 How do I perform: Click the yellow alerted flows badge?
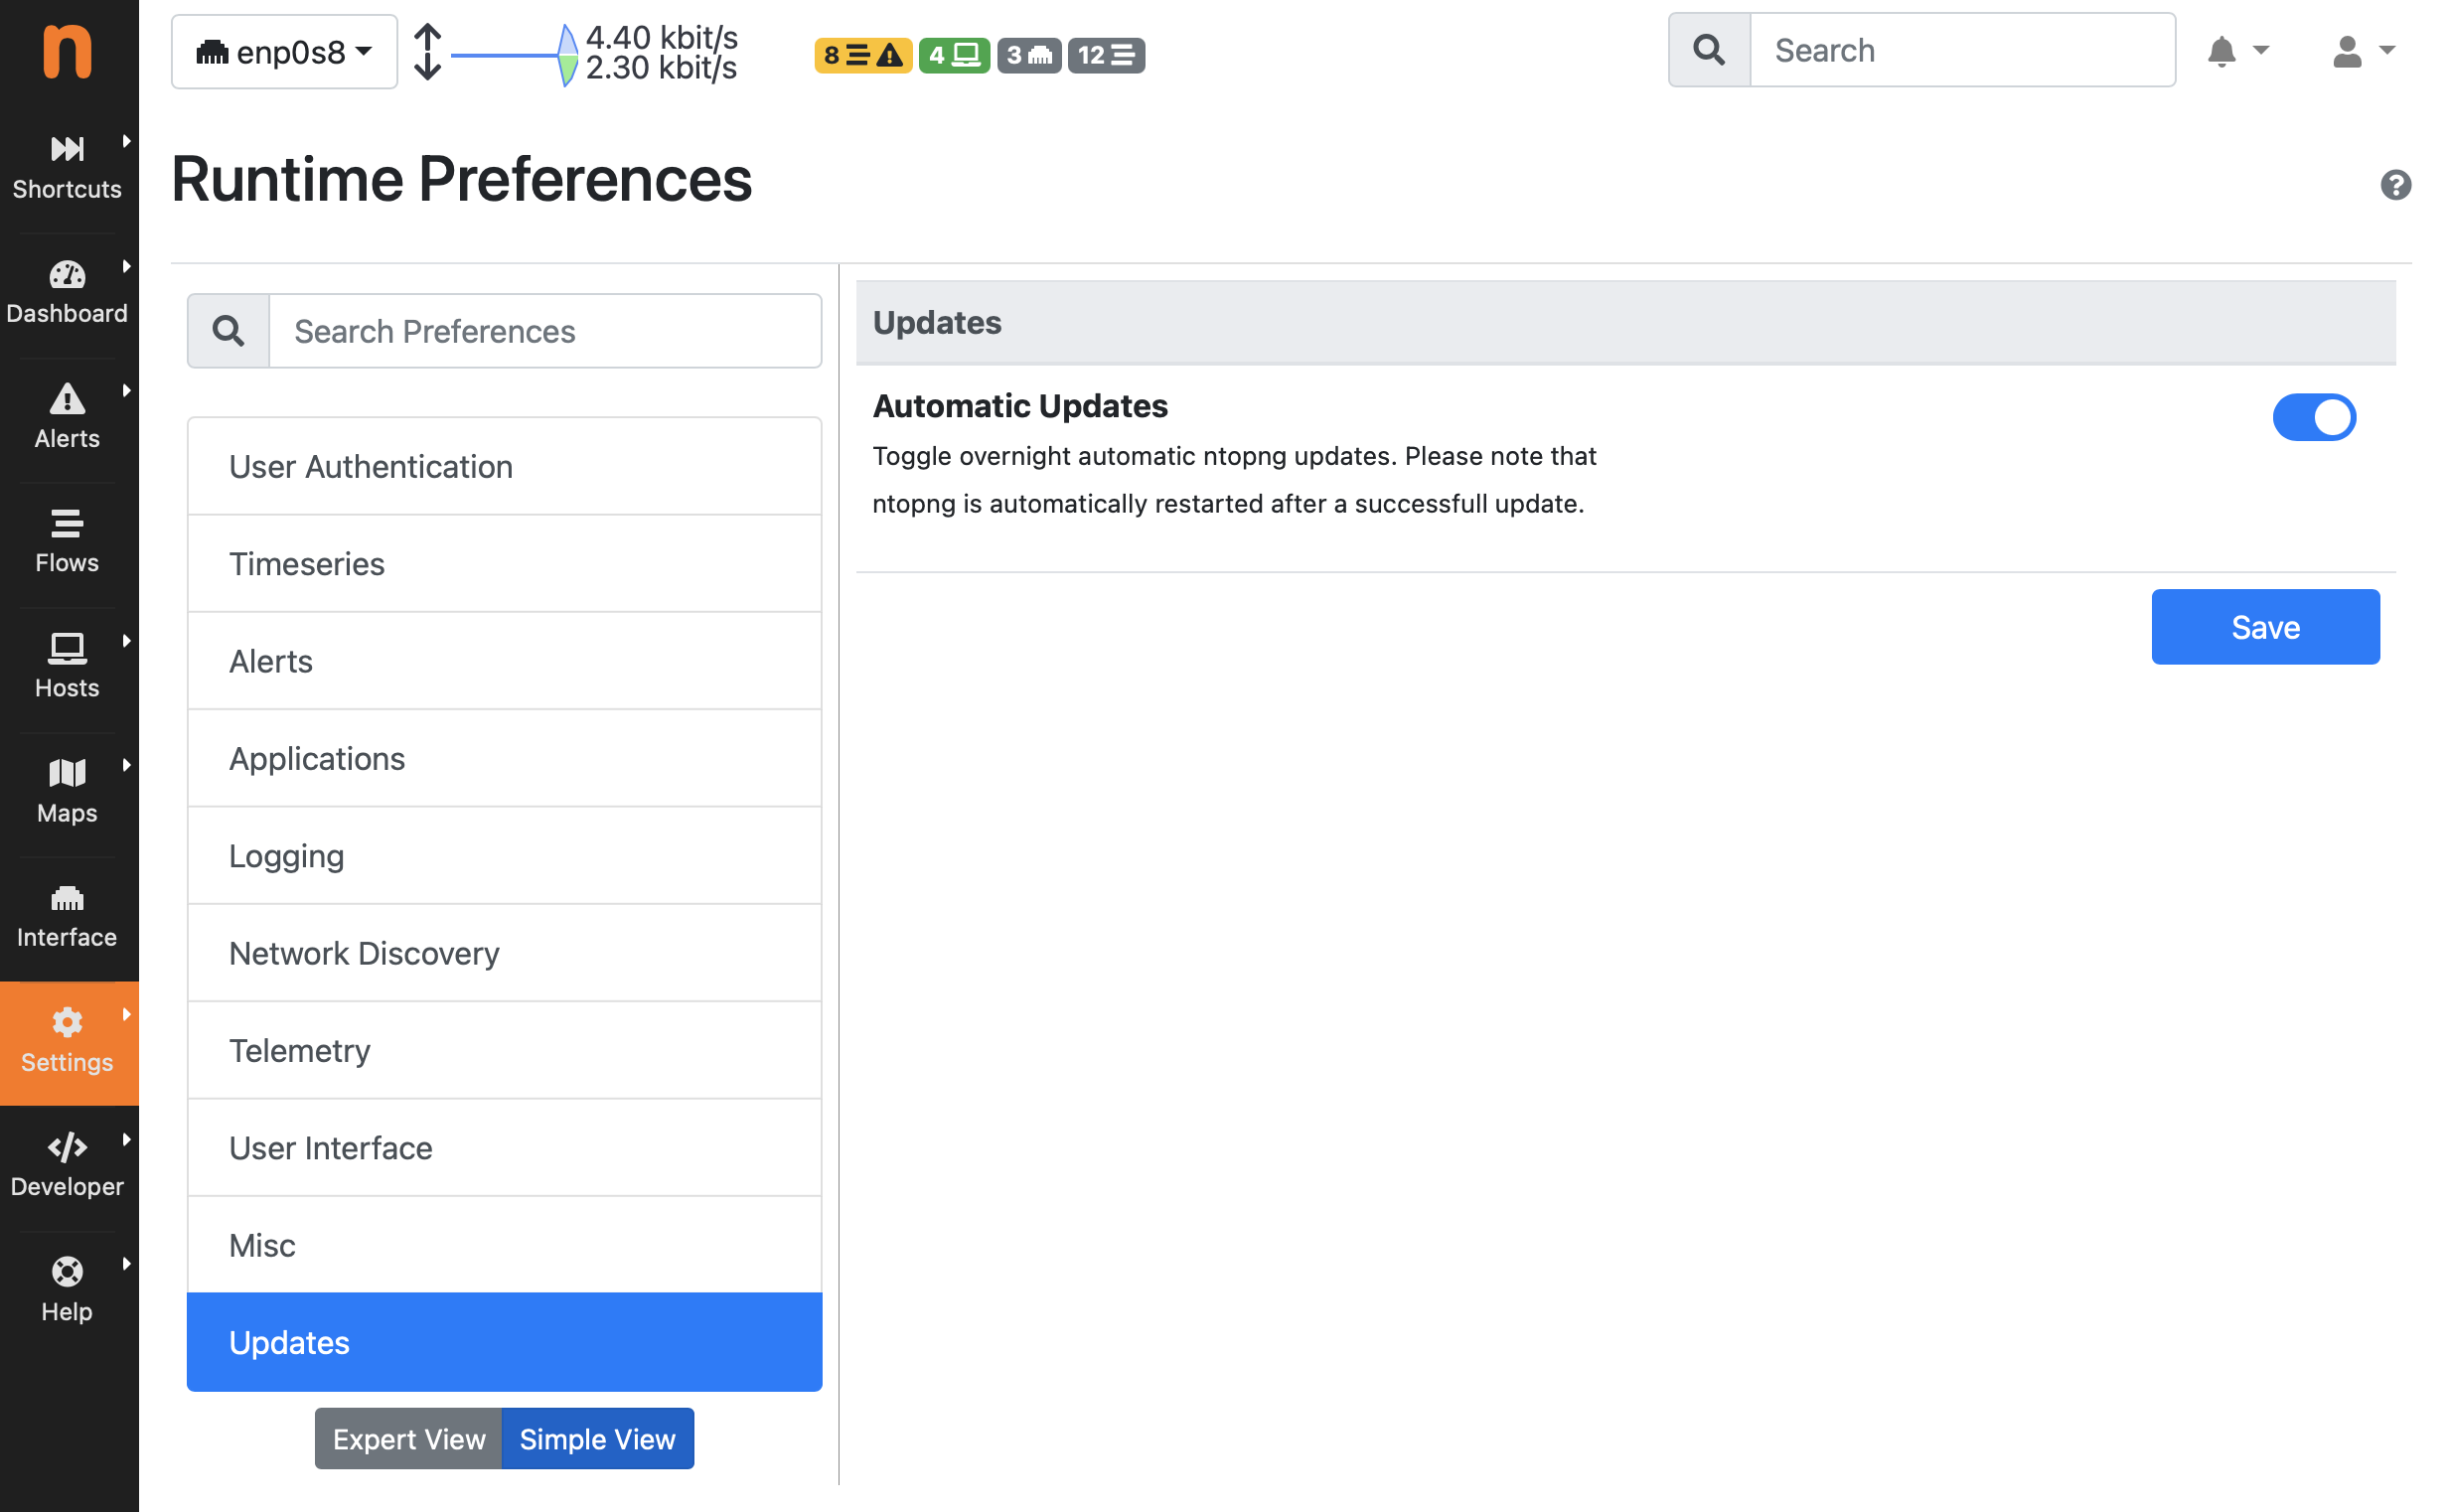862,55
